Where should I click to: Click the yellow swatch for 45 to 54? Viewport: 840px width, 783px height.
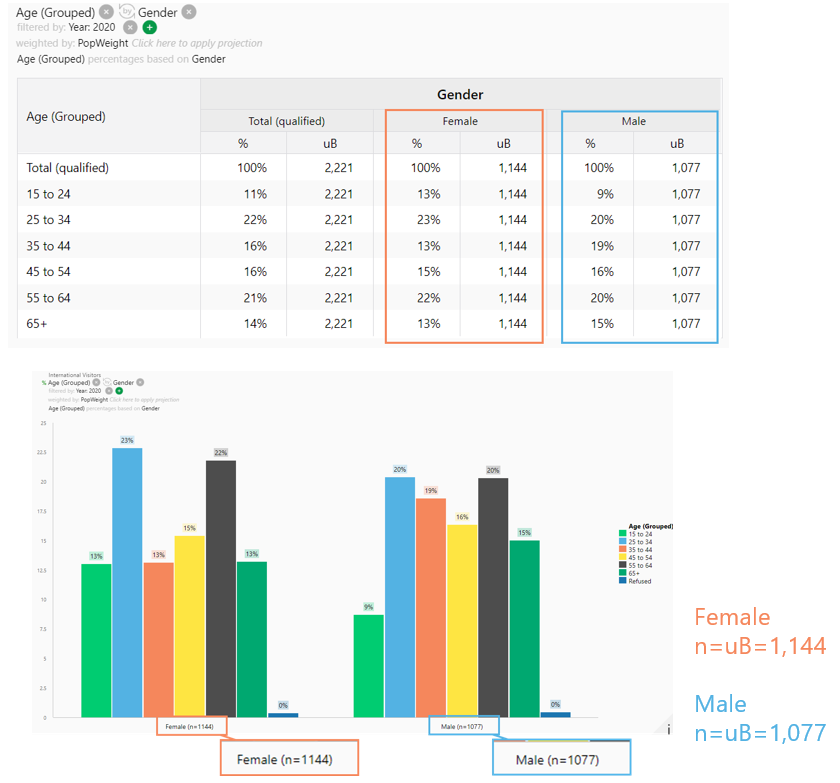pyautogui.click(x=622, y=556)
